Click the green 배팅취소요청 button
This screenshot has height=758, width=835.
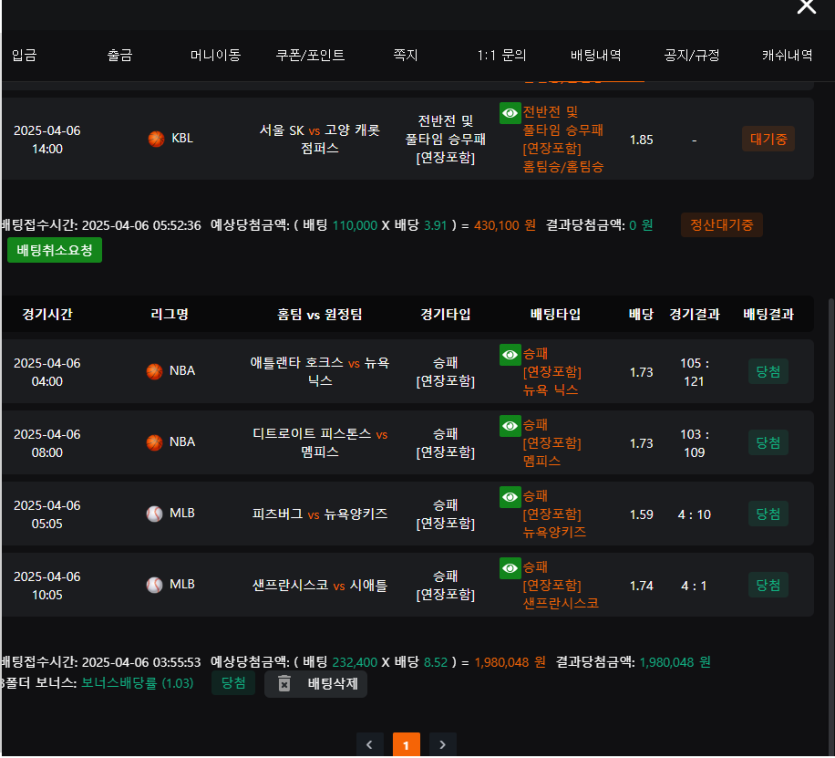click(x=54, y=250)
